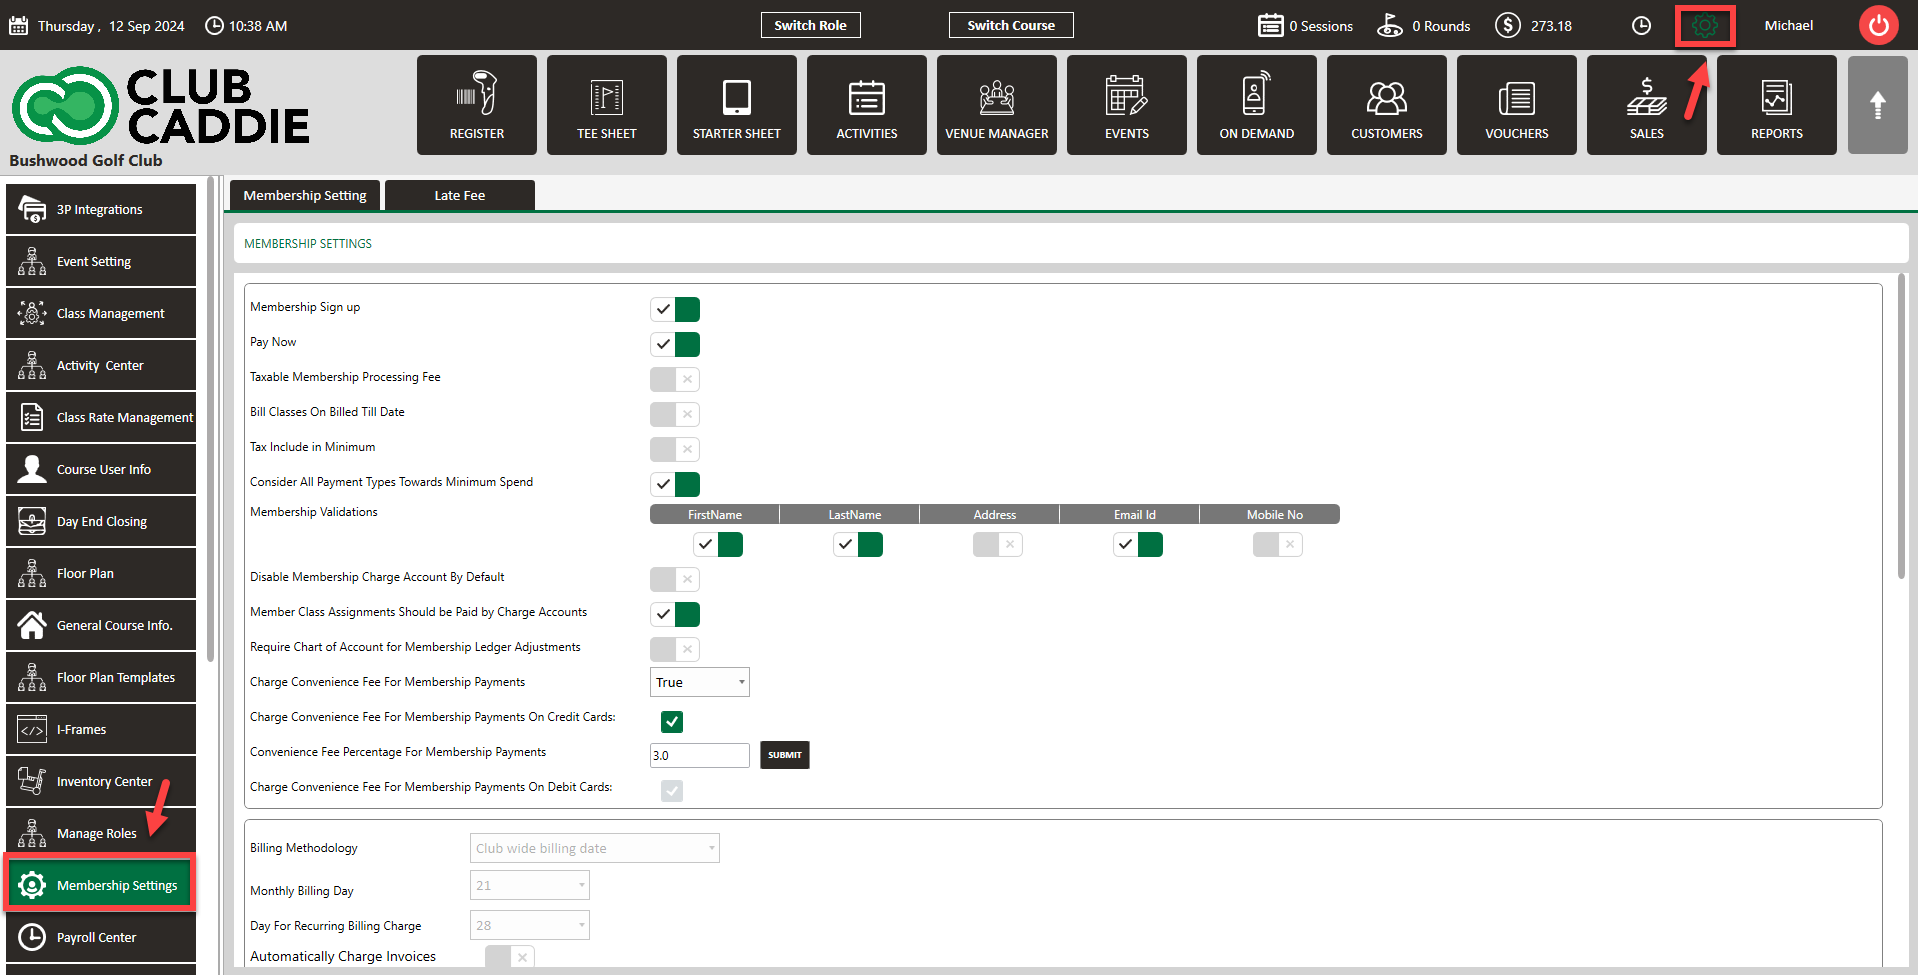Viewport: 1918px width, 975px height.
Task: Open the Sales module
Action: [x=1647, y=105]
